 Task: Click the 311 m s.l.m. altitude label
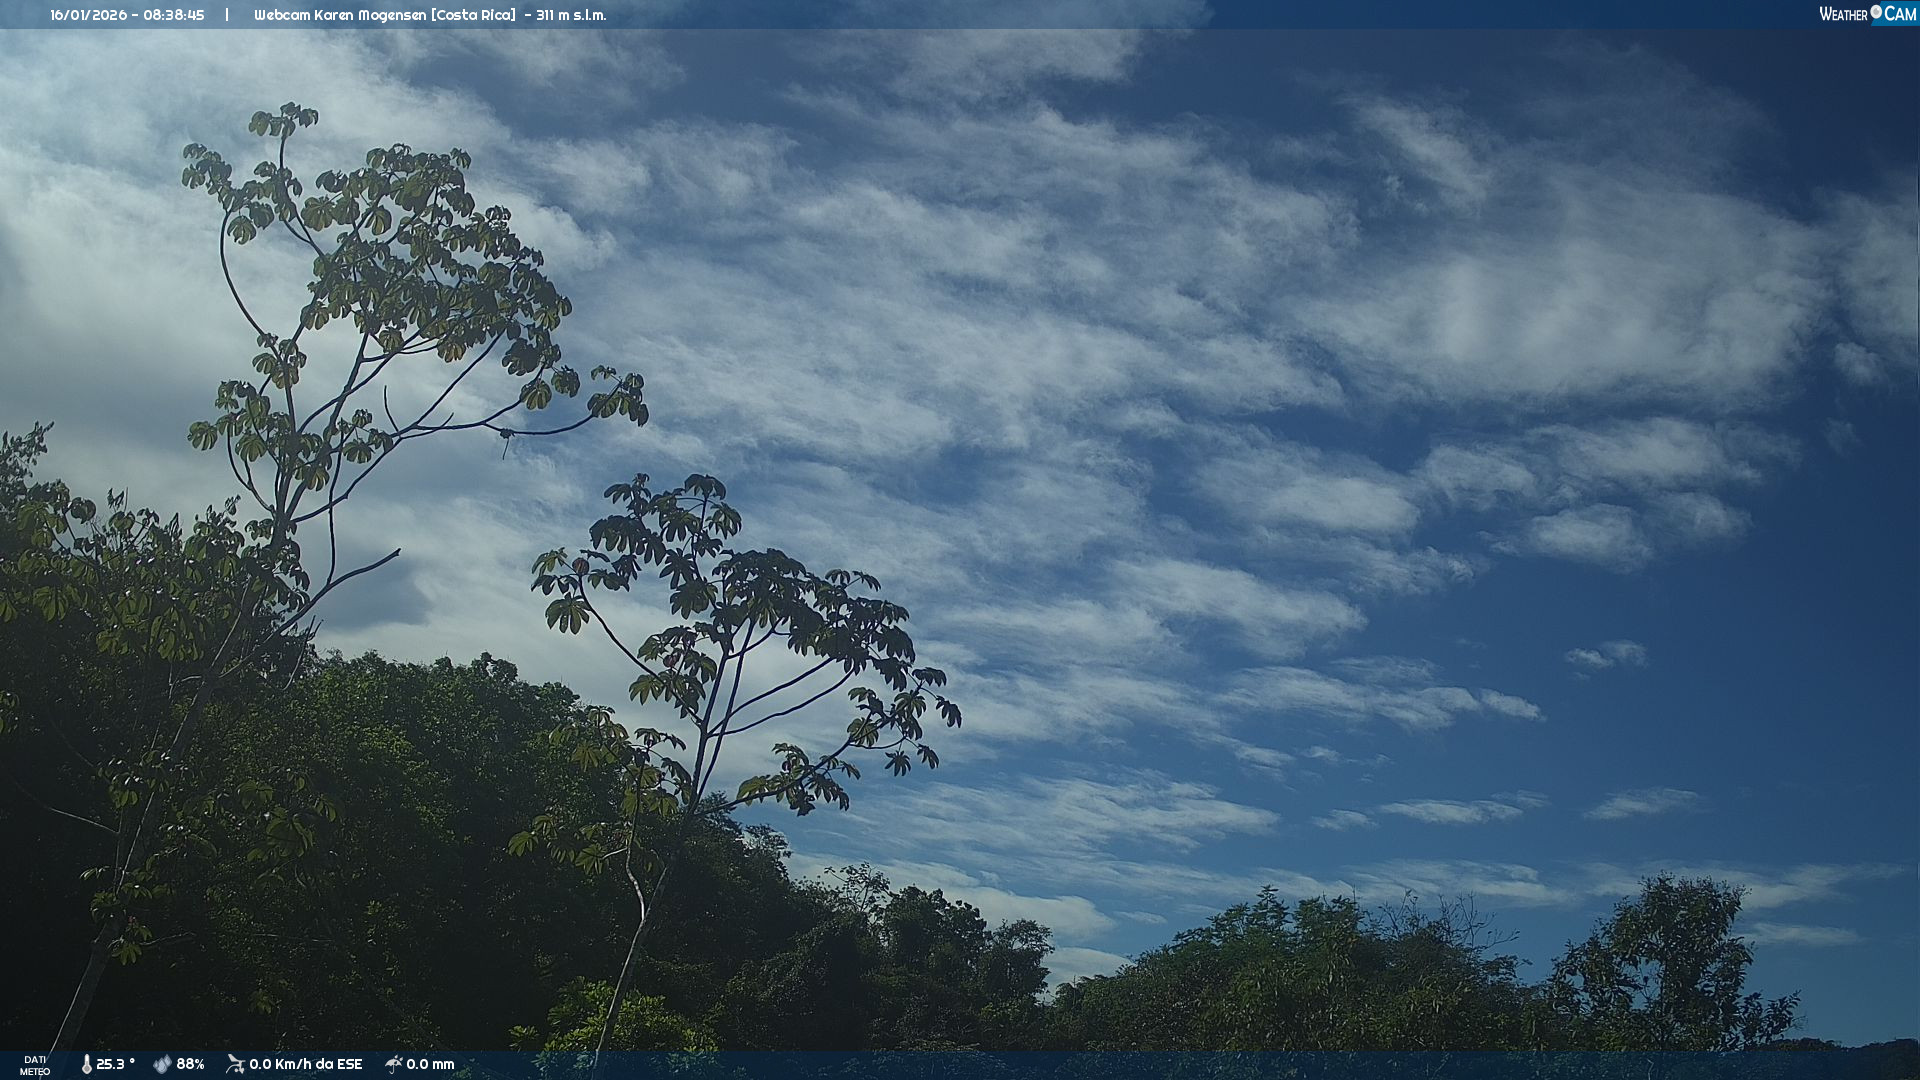pyautogui.click(x=571, y=15)
